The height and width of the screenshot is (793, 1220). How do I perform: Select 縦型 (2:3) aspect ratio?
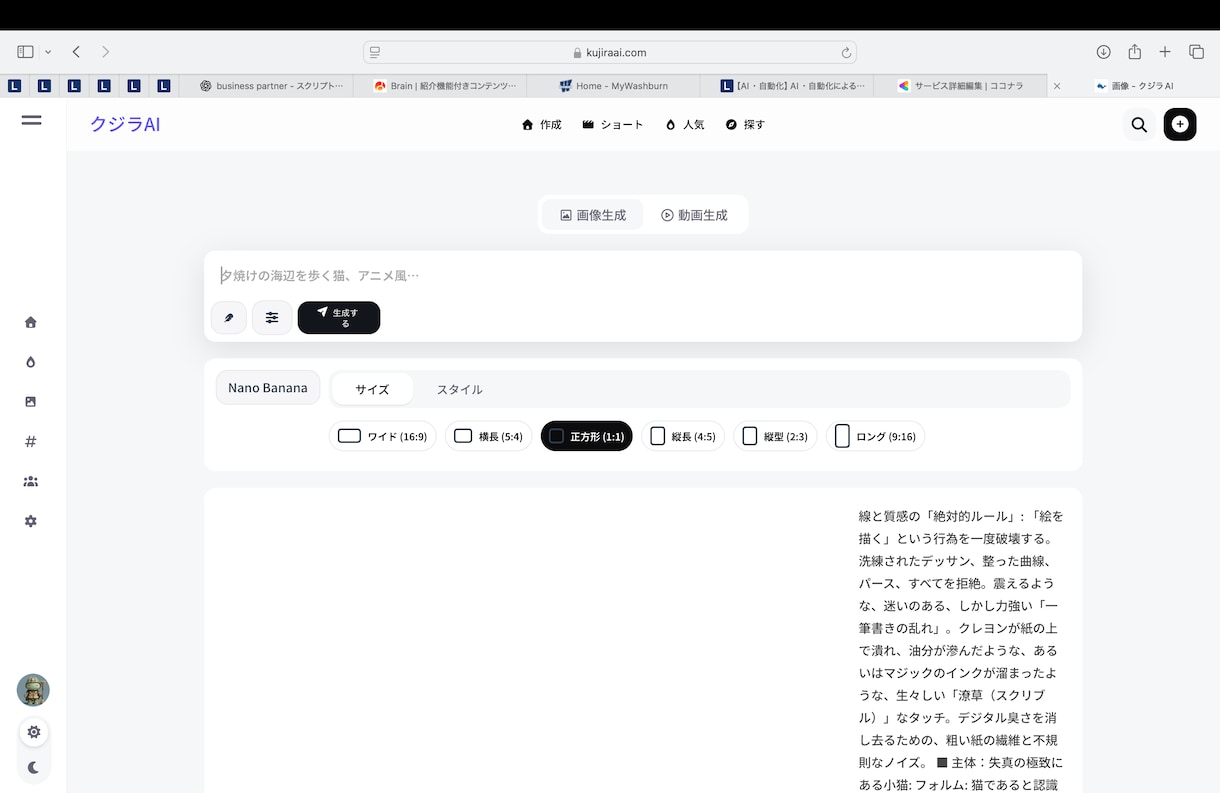click(x=775, y=436)
